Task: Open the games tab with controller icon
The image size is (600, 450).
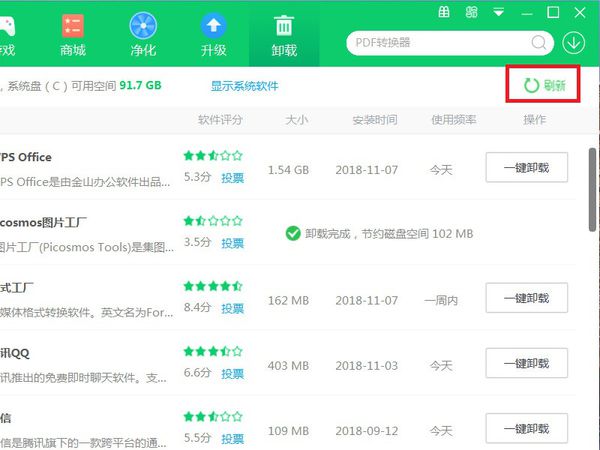Action: click(8, 35)
